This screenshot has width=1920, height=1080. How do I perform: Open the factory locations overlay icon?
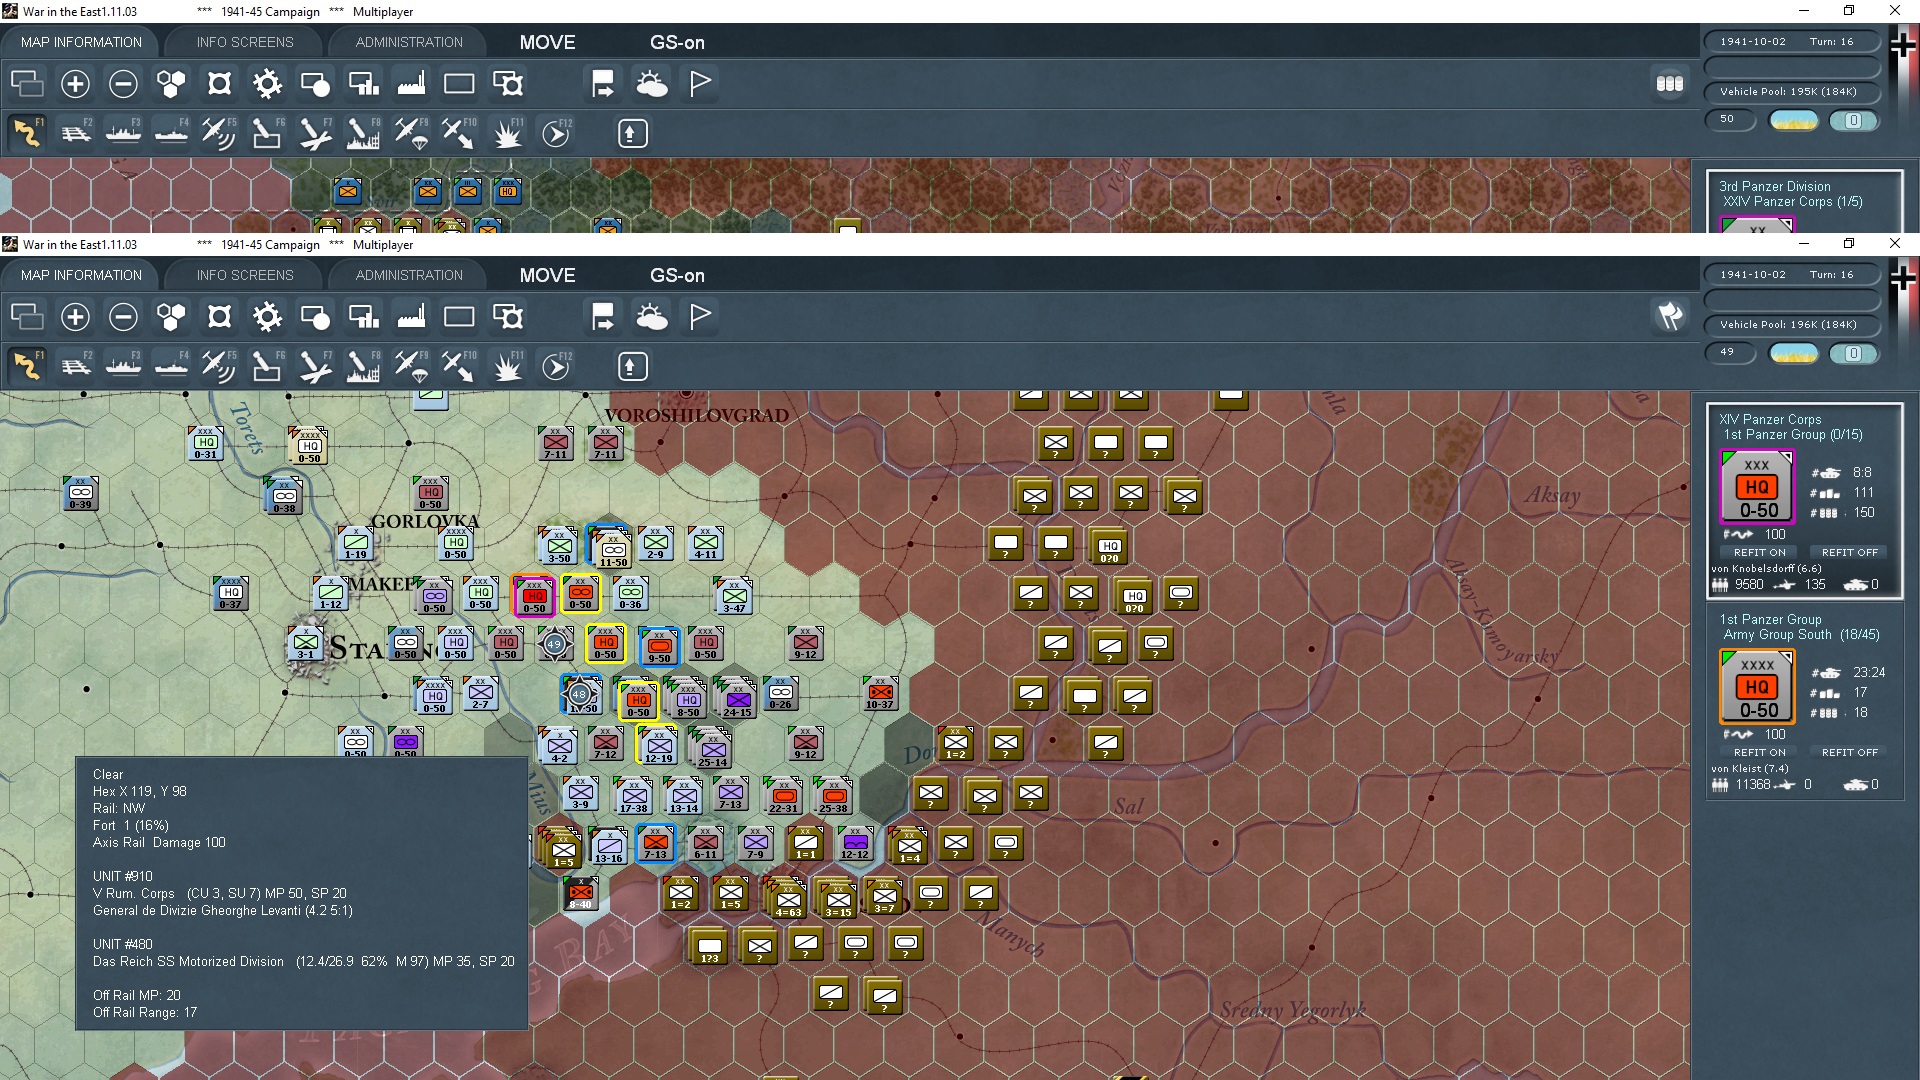pyautogui.click(x=411, y=316)
